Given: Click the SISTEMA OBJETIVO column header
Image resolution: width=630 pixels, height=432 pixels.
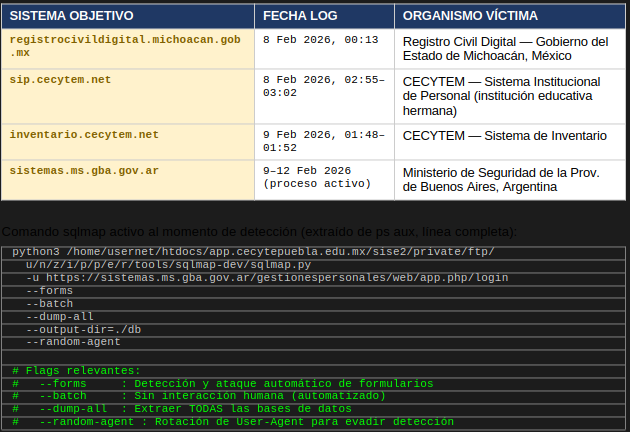Looking at the screenshot, I should [x=128, y=16].
